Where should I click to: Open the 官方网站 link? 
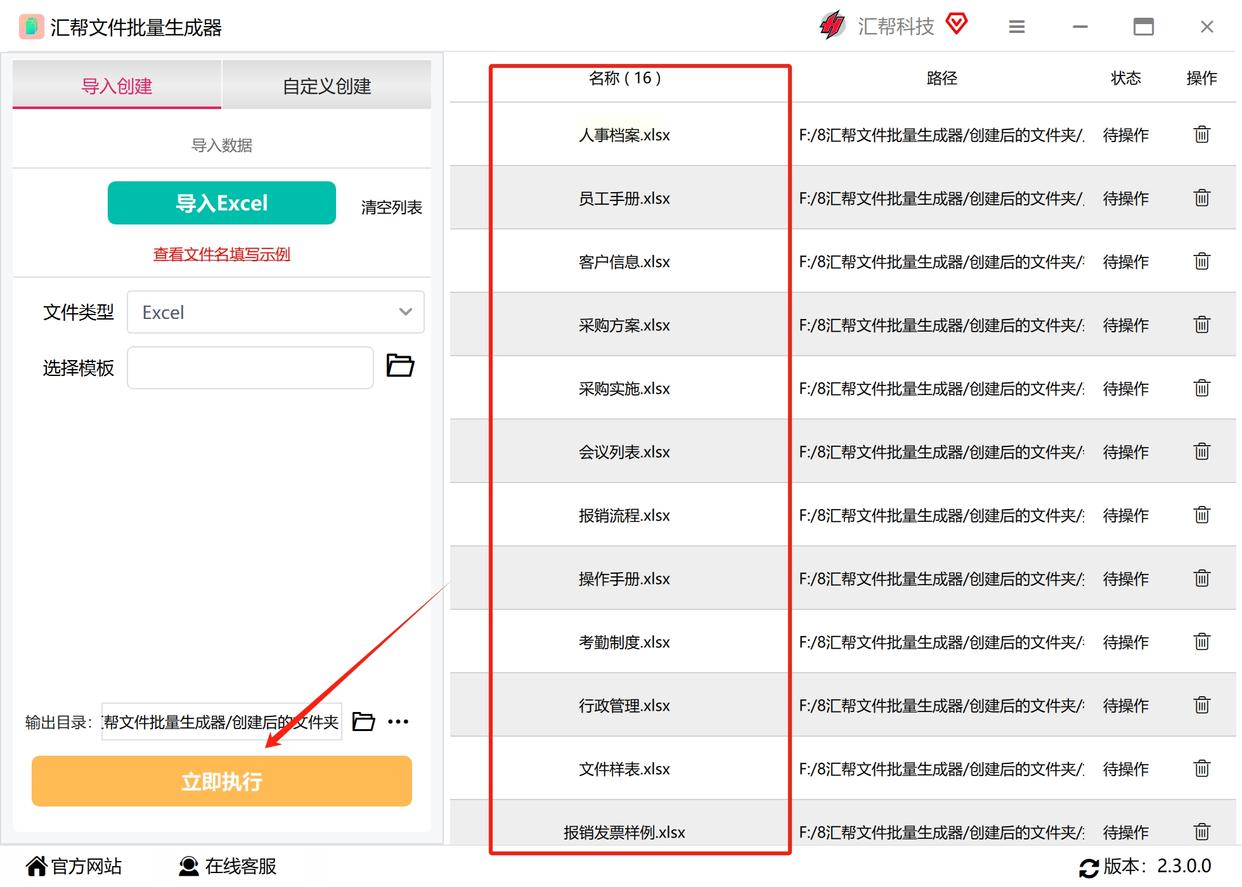pyautogui.click(x=74, y=866)
